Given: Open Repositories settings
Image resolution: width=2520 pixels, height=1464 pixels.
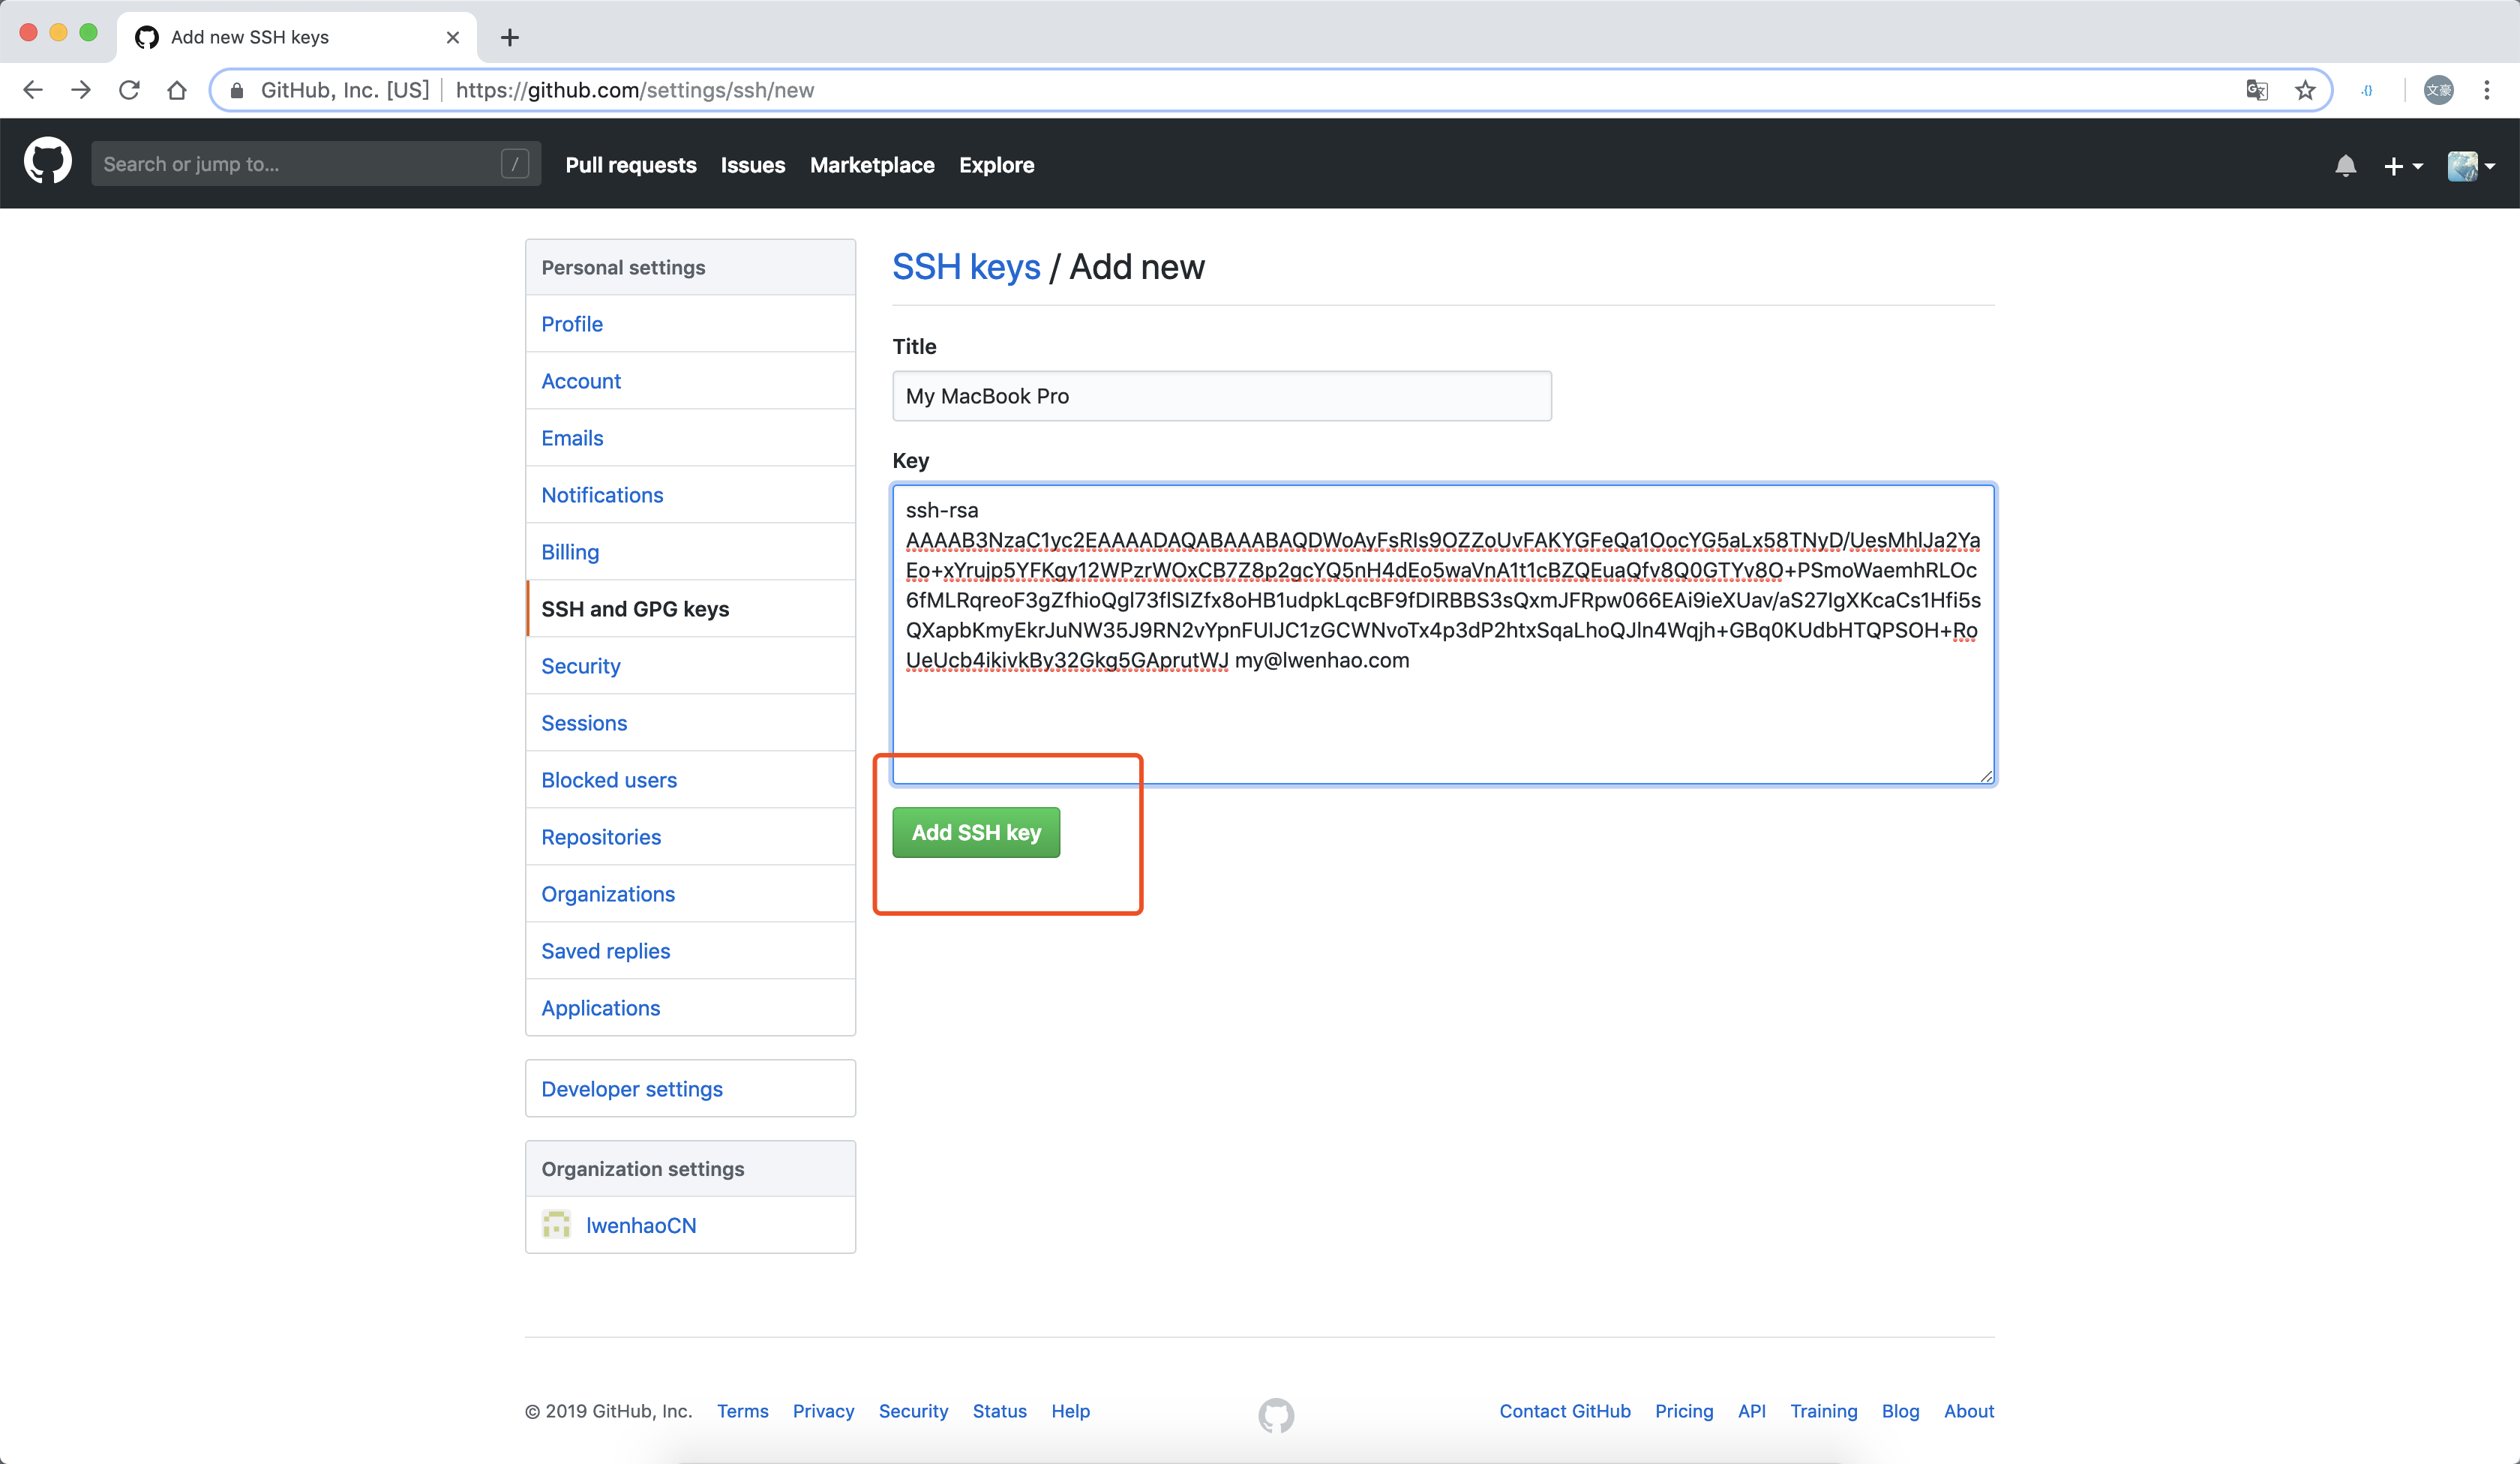Looking at the screenshot, I should tap(690, 837).
